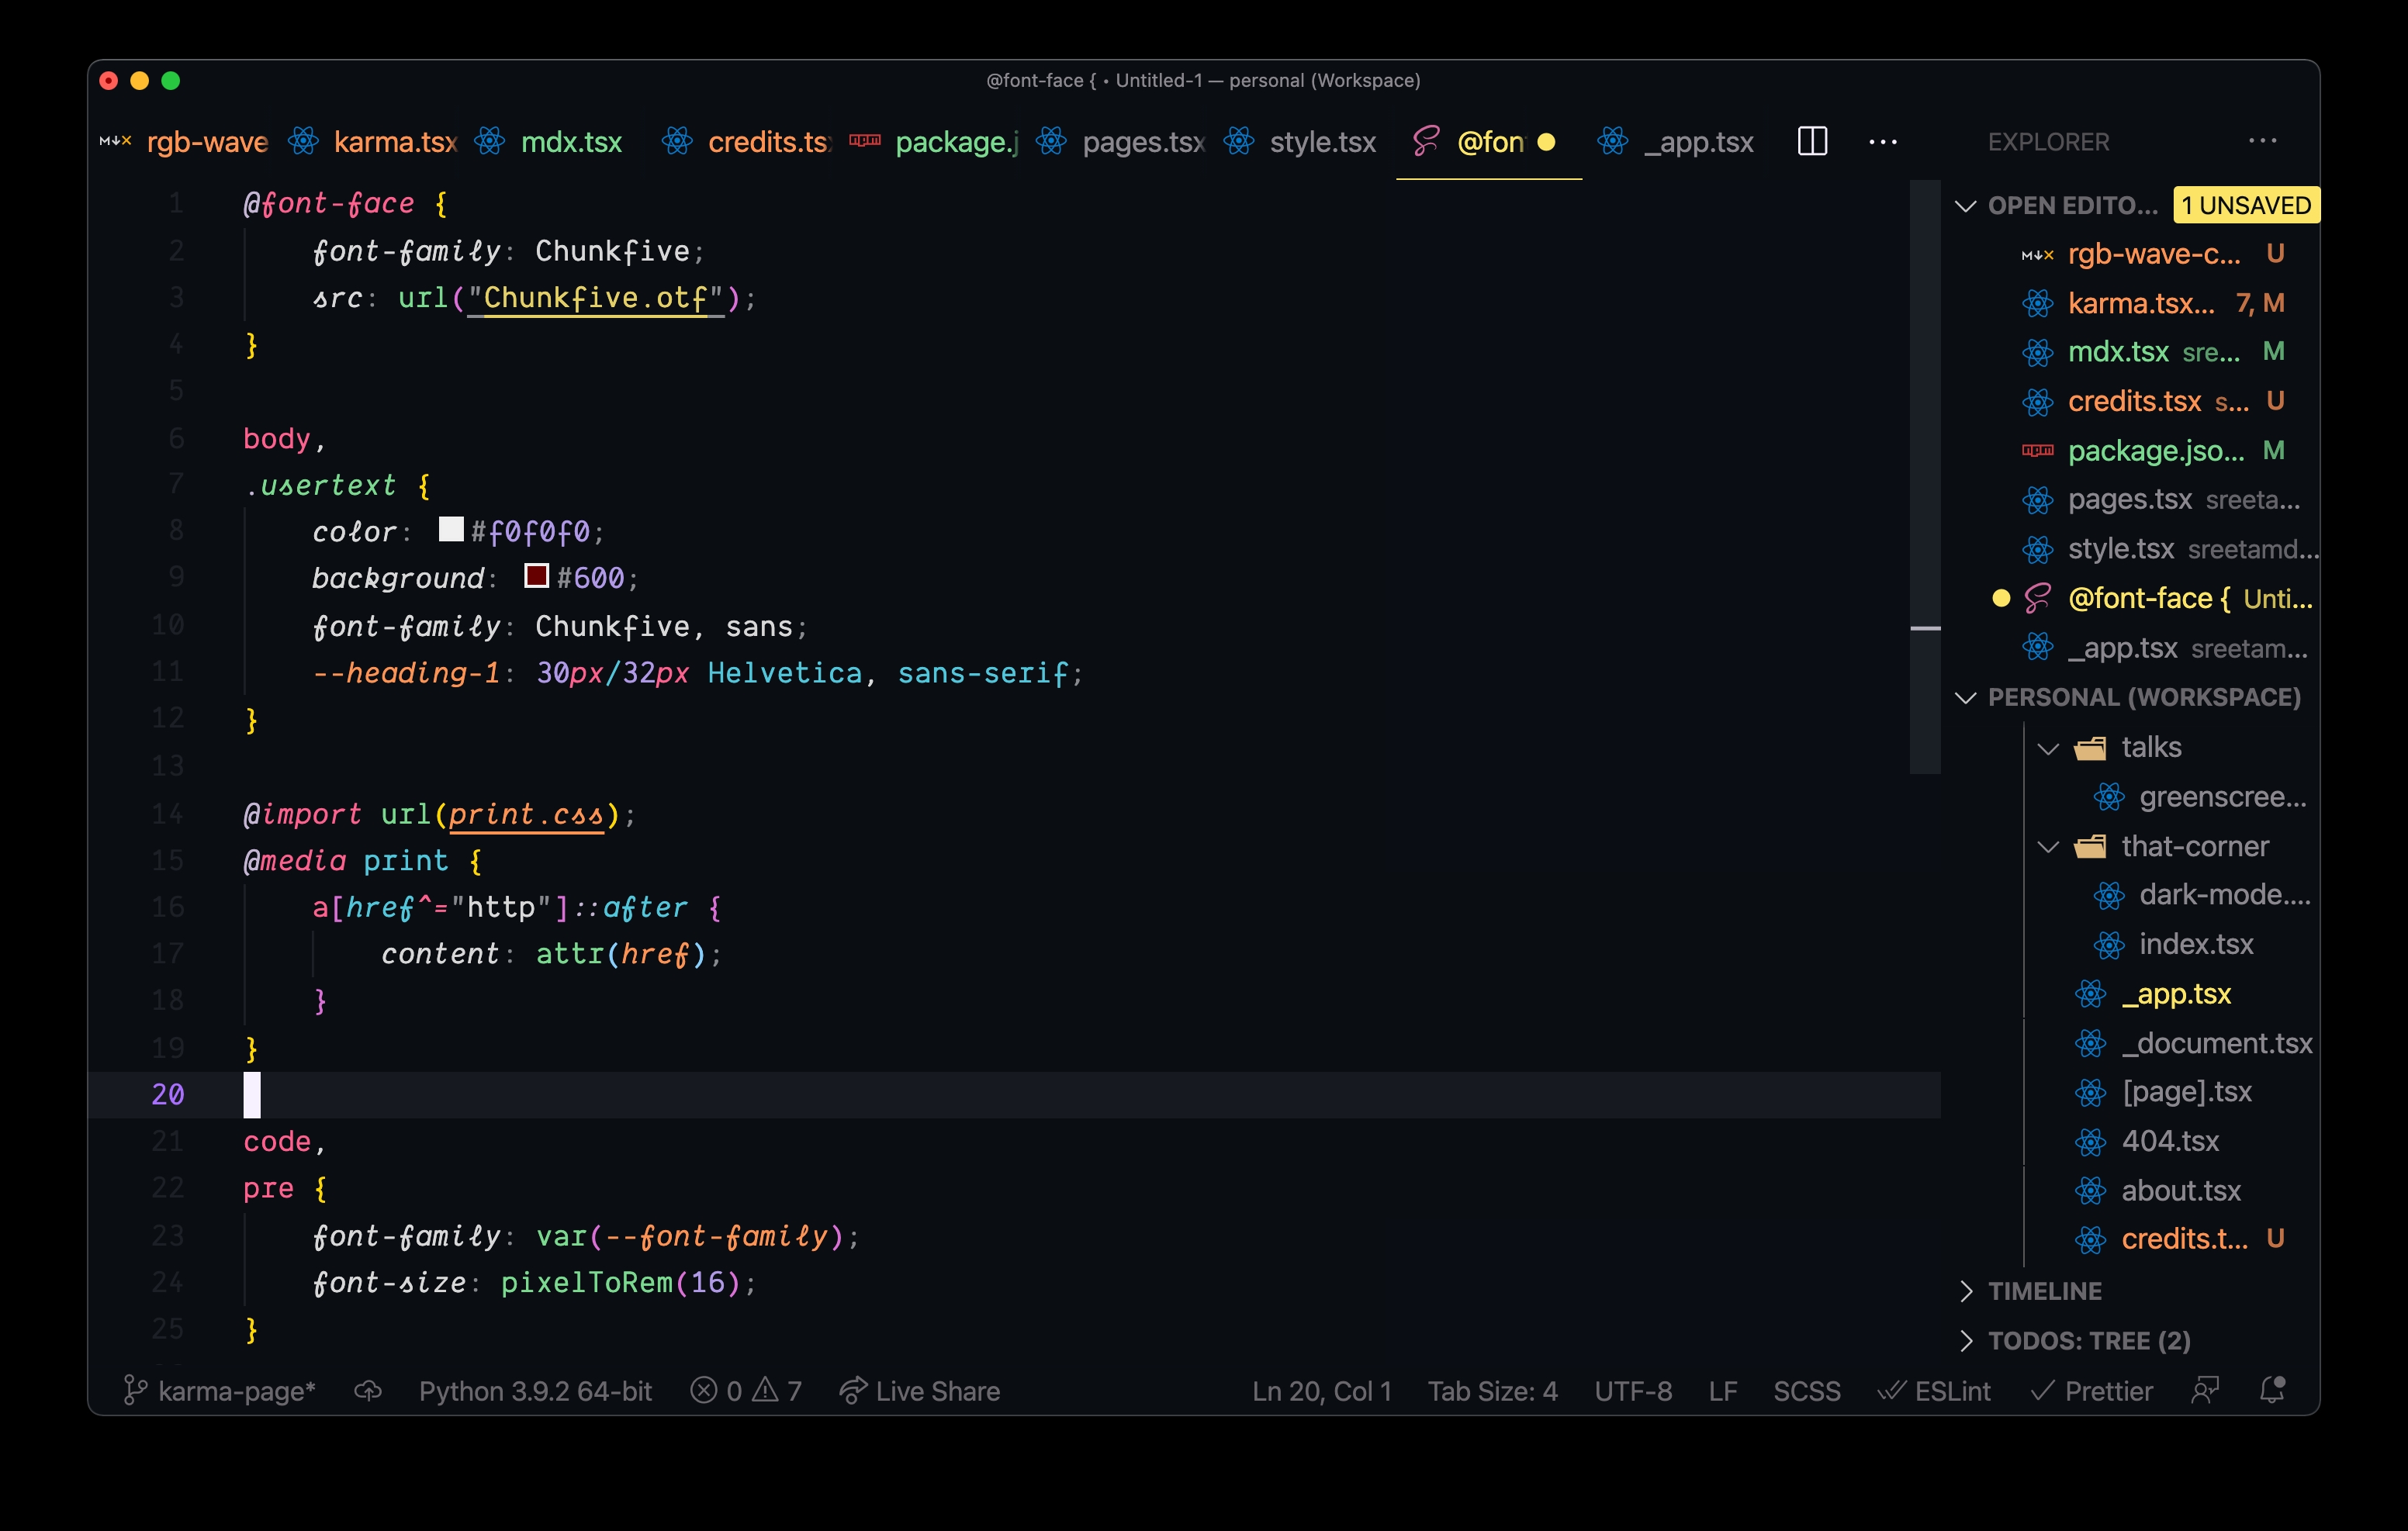Switch to the rgb-wave tab
The height and width of the screenshot is (1531, 2408).
[x=185, y=142]
